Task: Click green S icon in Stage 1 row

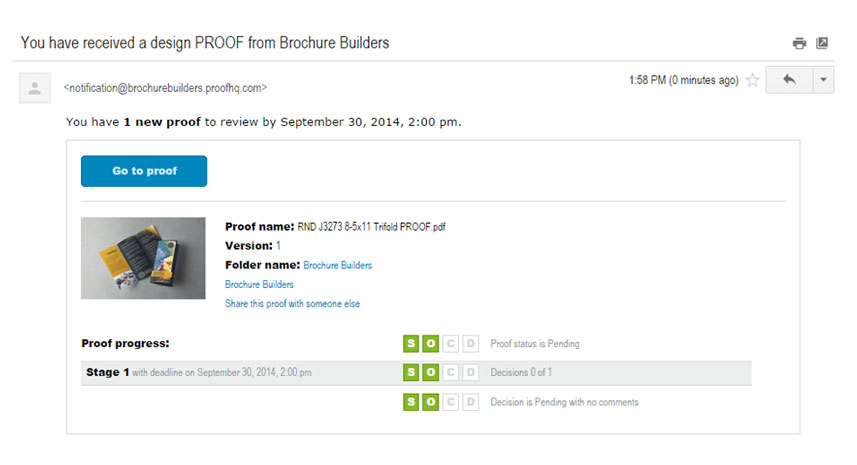Action: [411, 373]
